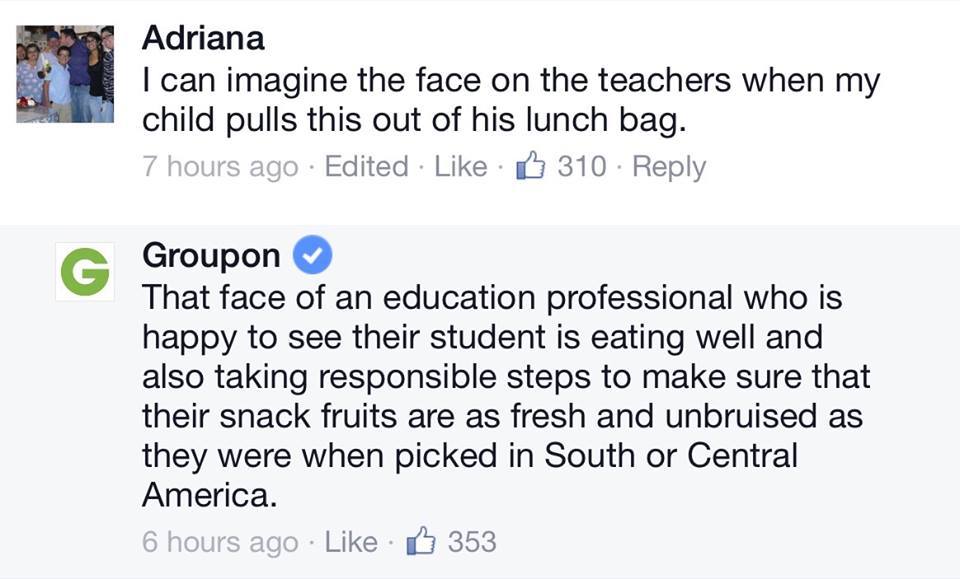View edit history via Edited link
This screenshot has width=960, height=579.
pyautogui.click(x=366, y=166)
